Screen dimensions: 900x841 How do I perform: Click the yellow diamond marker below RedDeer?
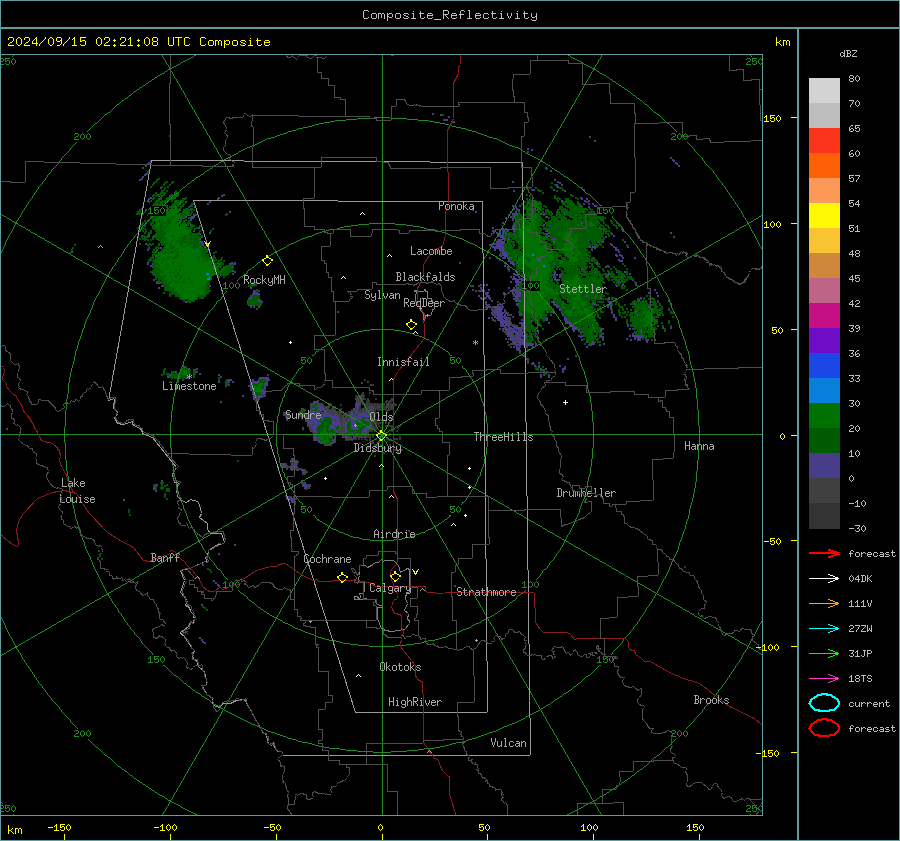411,325
